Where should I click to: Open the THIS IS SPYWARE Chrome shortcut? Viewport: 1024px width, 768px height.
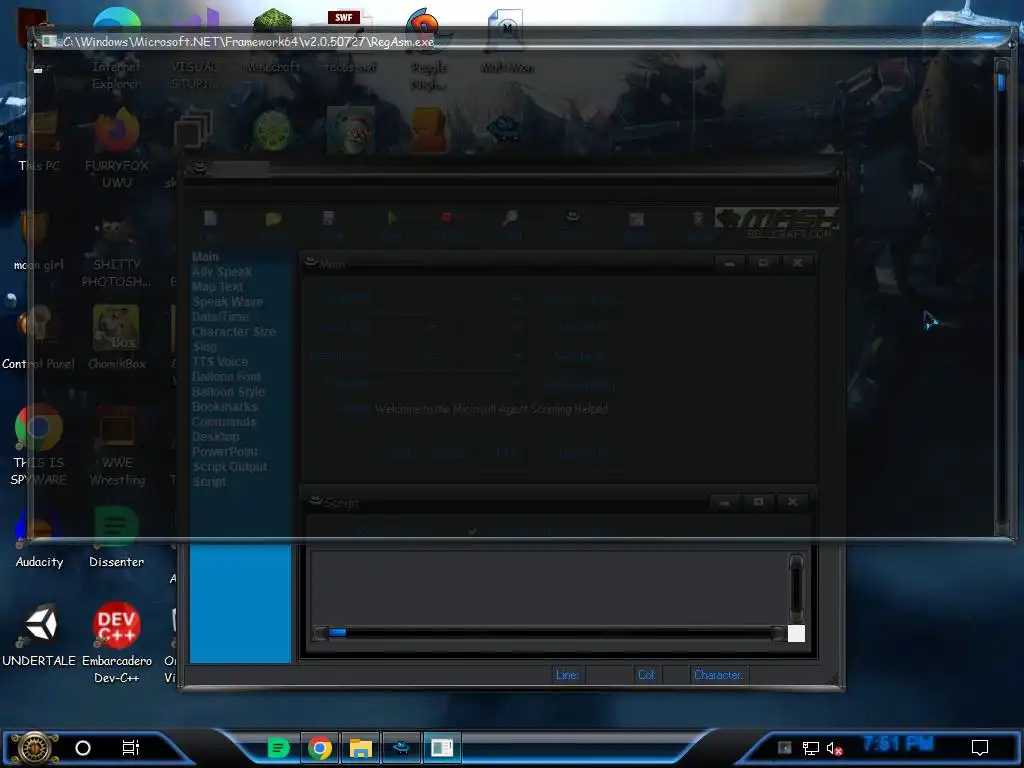click(x=39, y=445)
